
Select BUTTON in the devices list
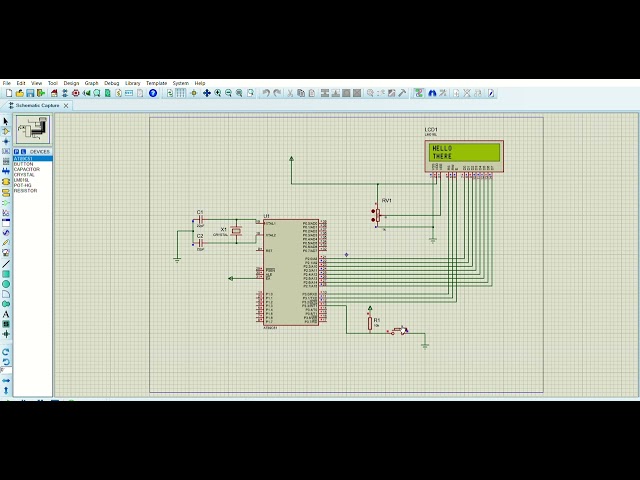coord(24,164)
